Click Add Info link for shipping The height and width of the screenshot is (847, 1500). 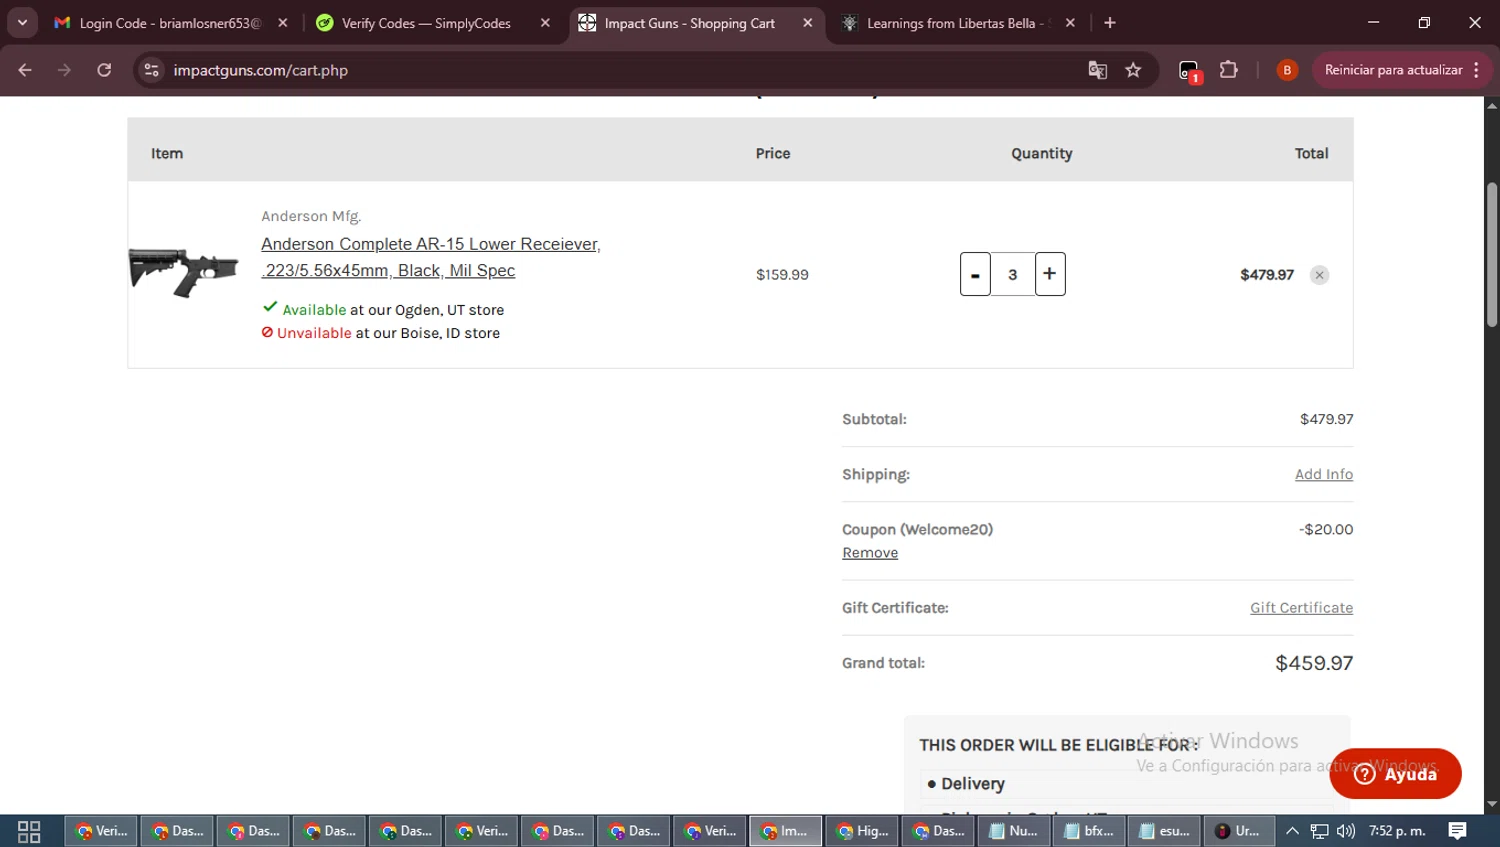point(1324,474)
